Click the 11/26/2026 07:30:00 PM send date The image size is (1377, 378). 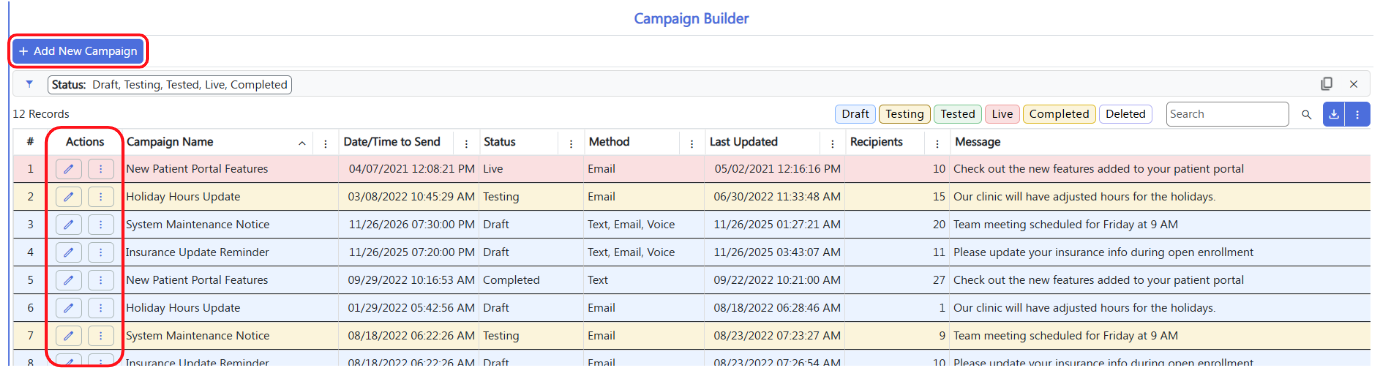coord(412,225)
